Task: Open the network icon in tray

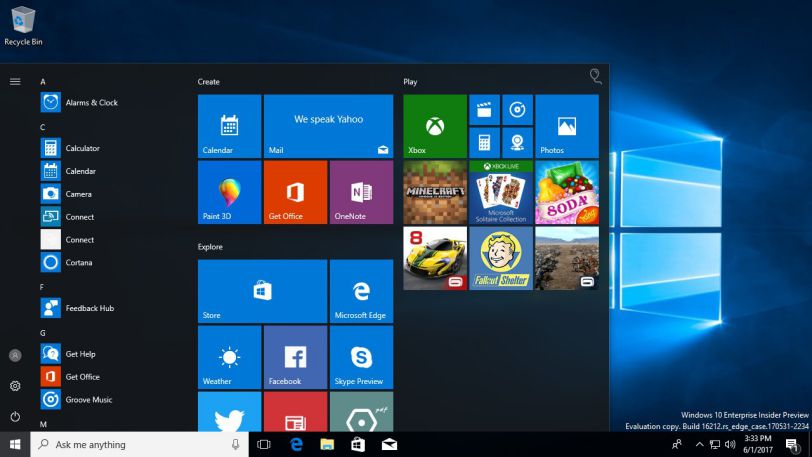Action: [715, 445]
